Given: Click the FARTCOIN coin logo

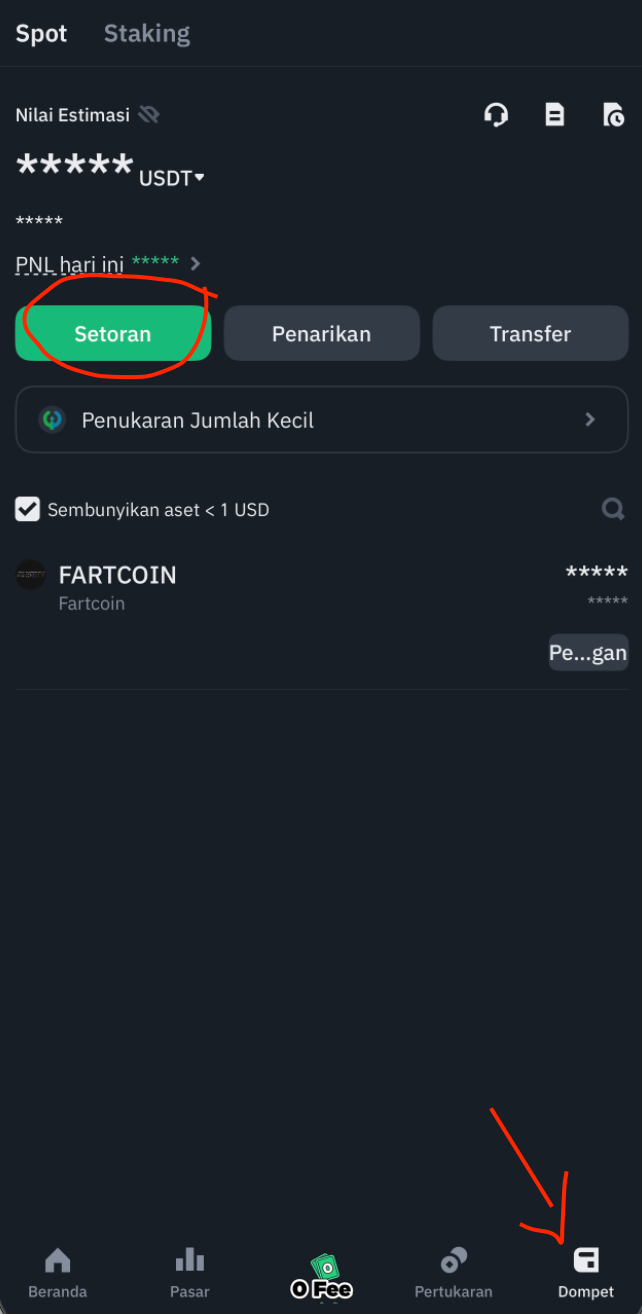Looking at the screenshot, I should click(x=31, y=575).
